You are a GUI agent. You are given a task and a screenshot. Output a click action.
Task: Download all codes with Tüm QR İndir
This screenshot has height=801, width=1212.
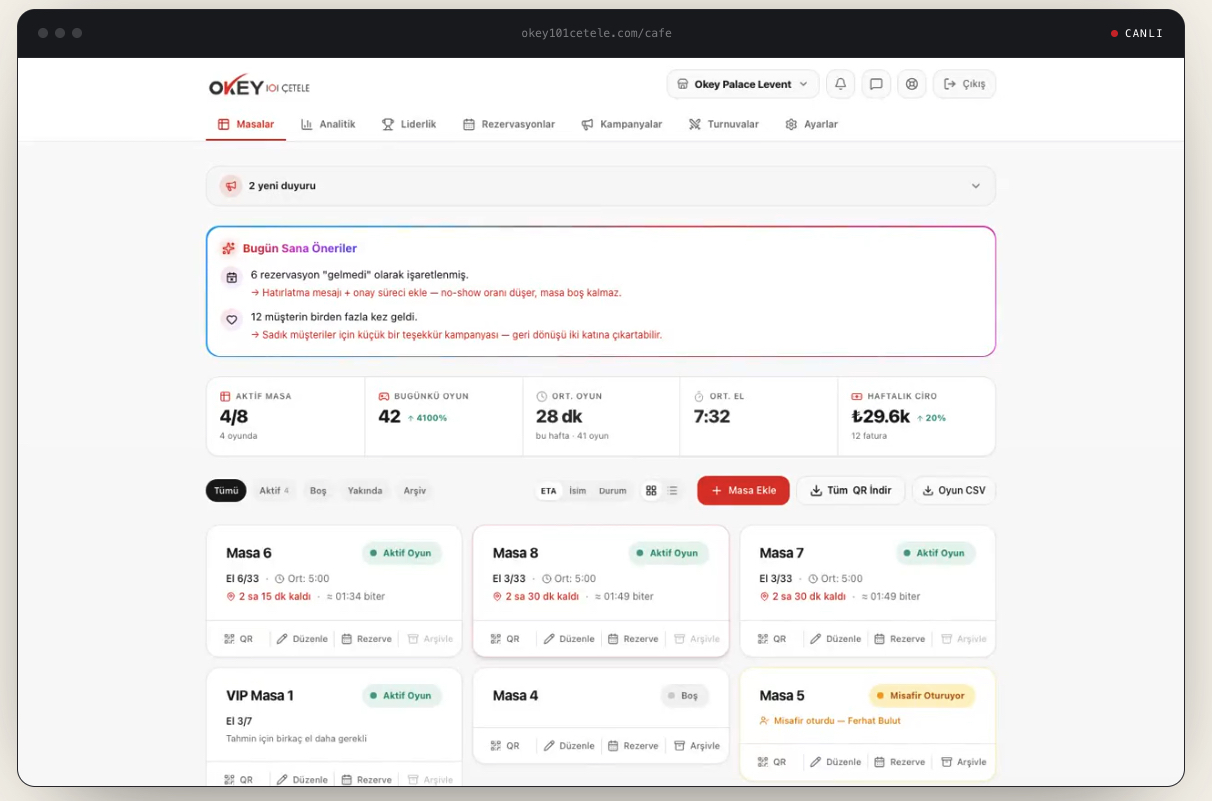(x=851, y=491)
